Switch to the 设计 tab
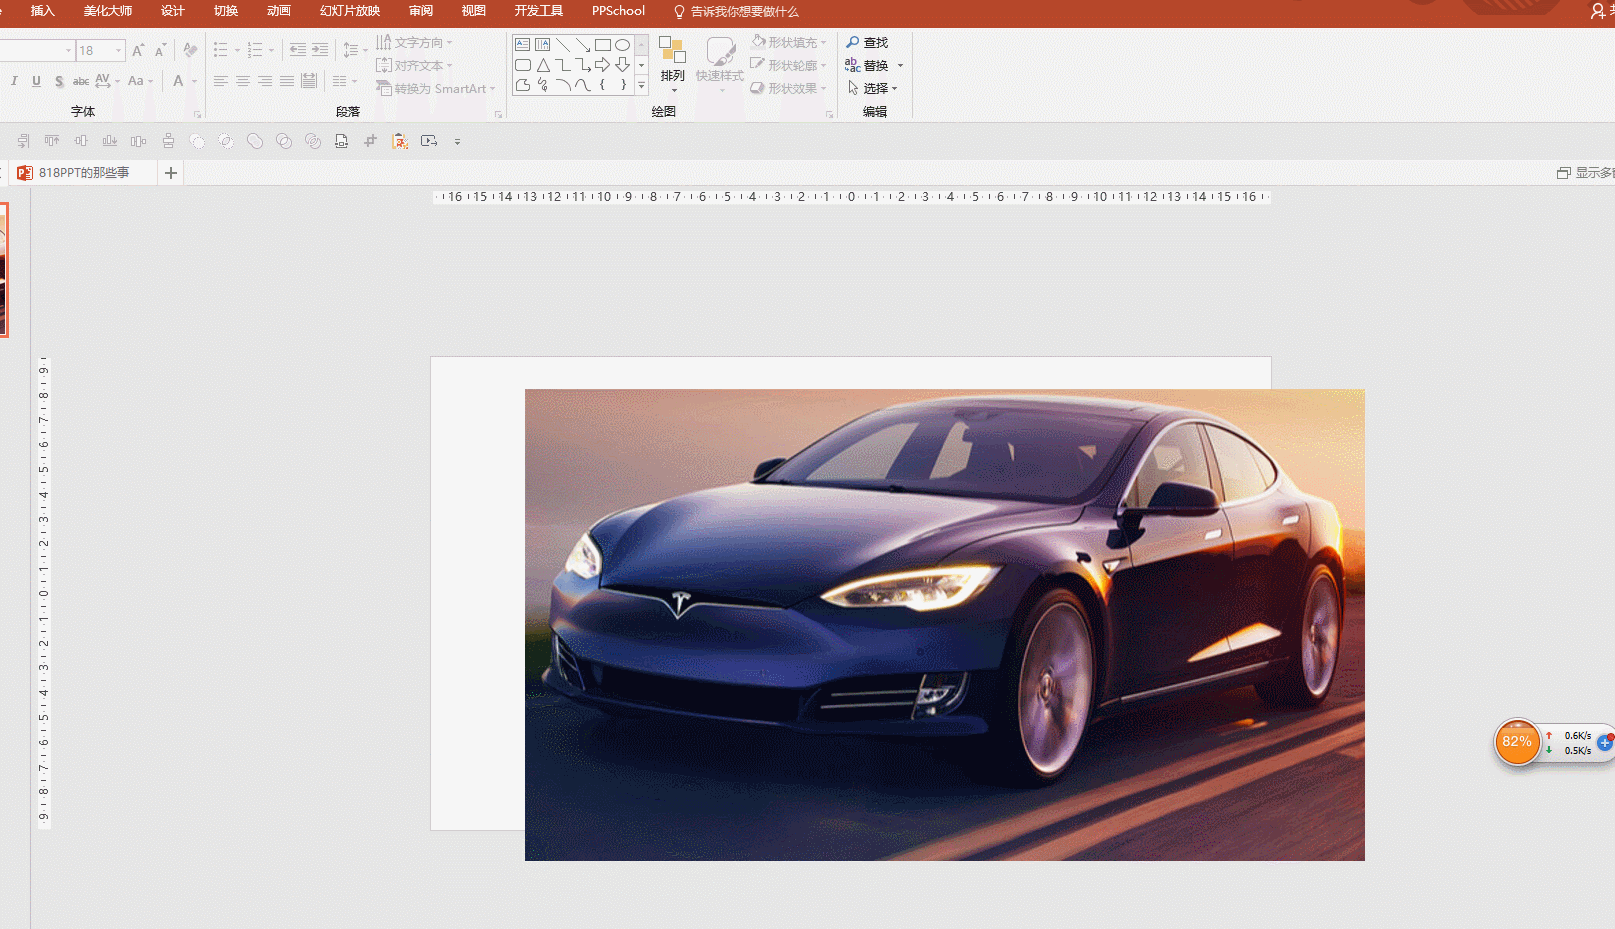This screenshot has width=1615, height=929. tap(173, 11)
